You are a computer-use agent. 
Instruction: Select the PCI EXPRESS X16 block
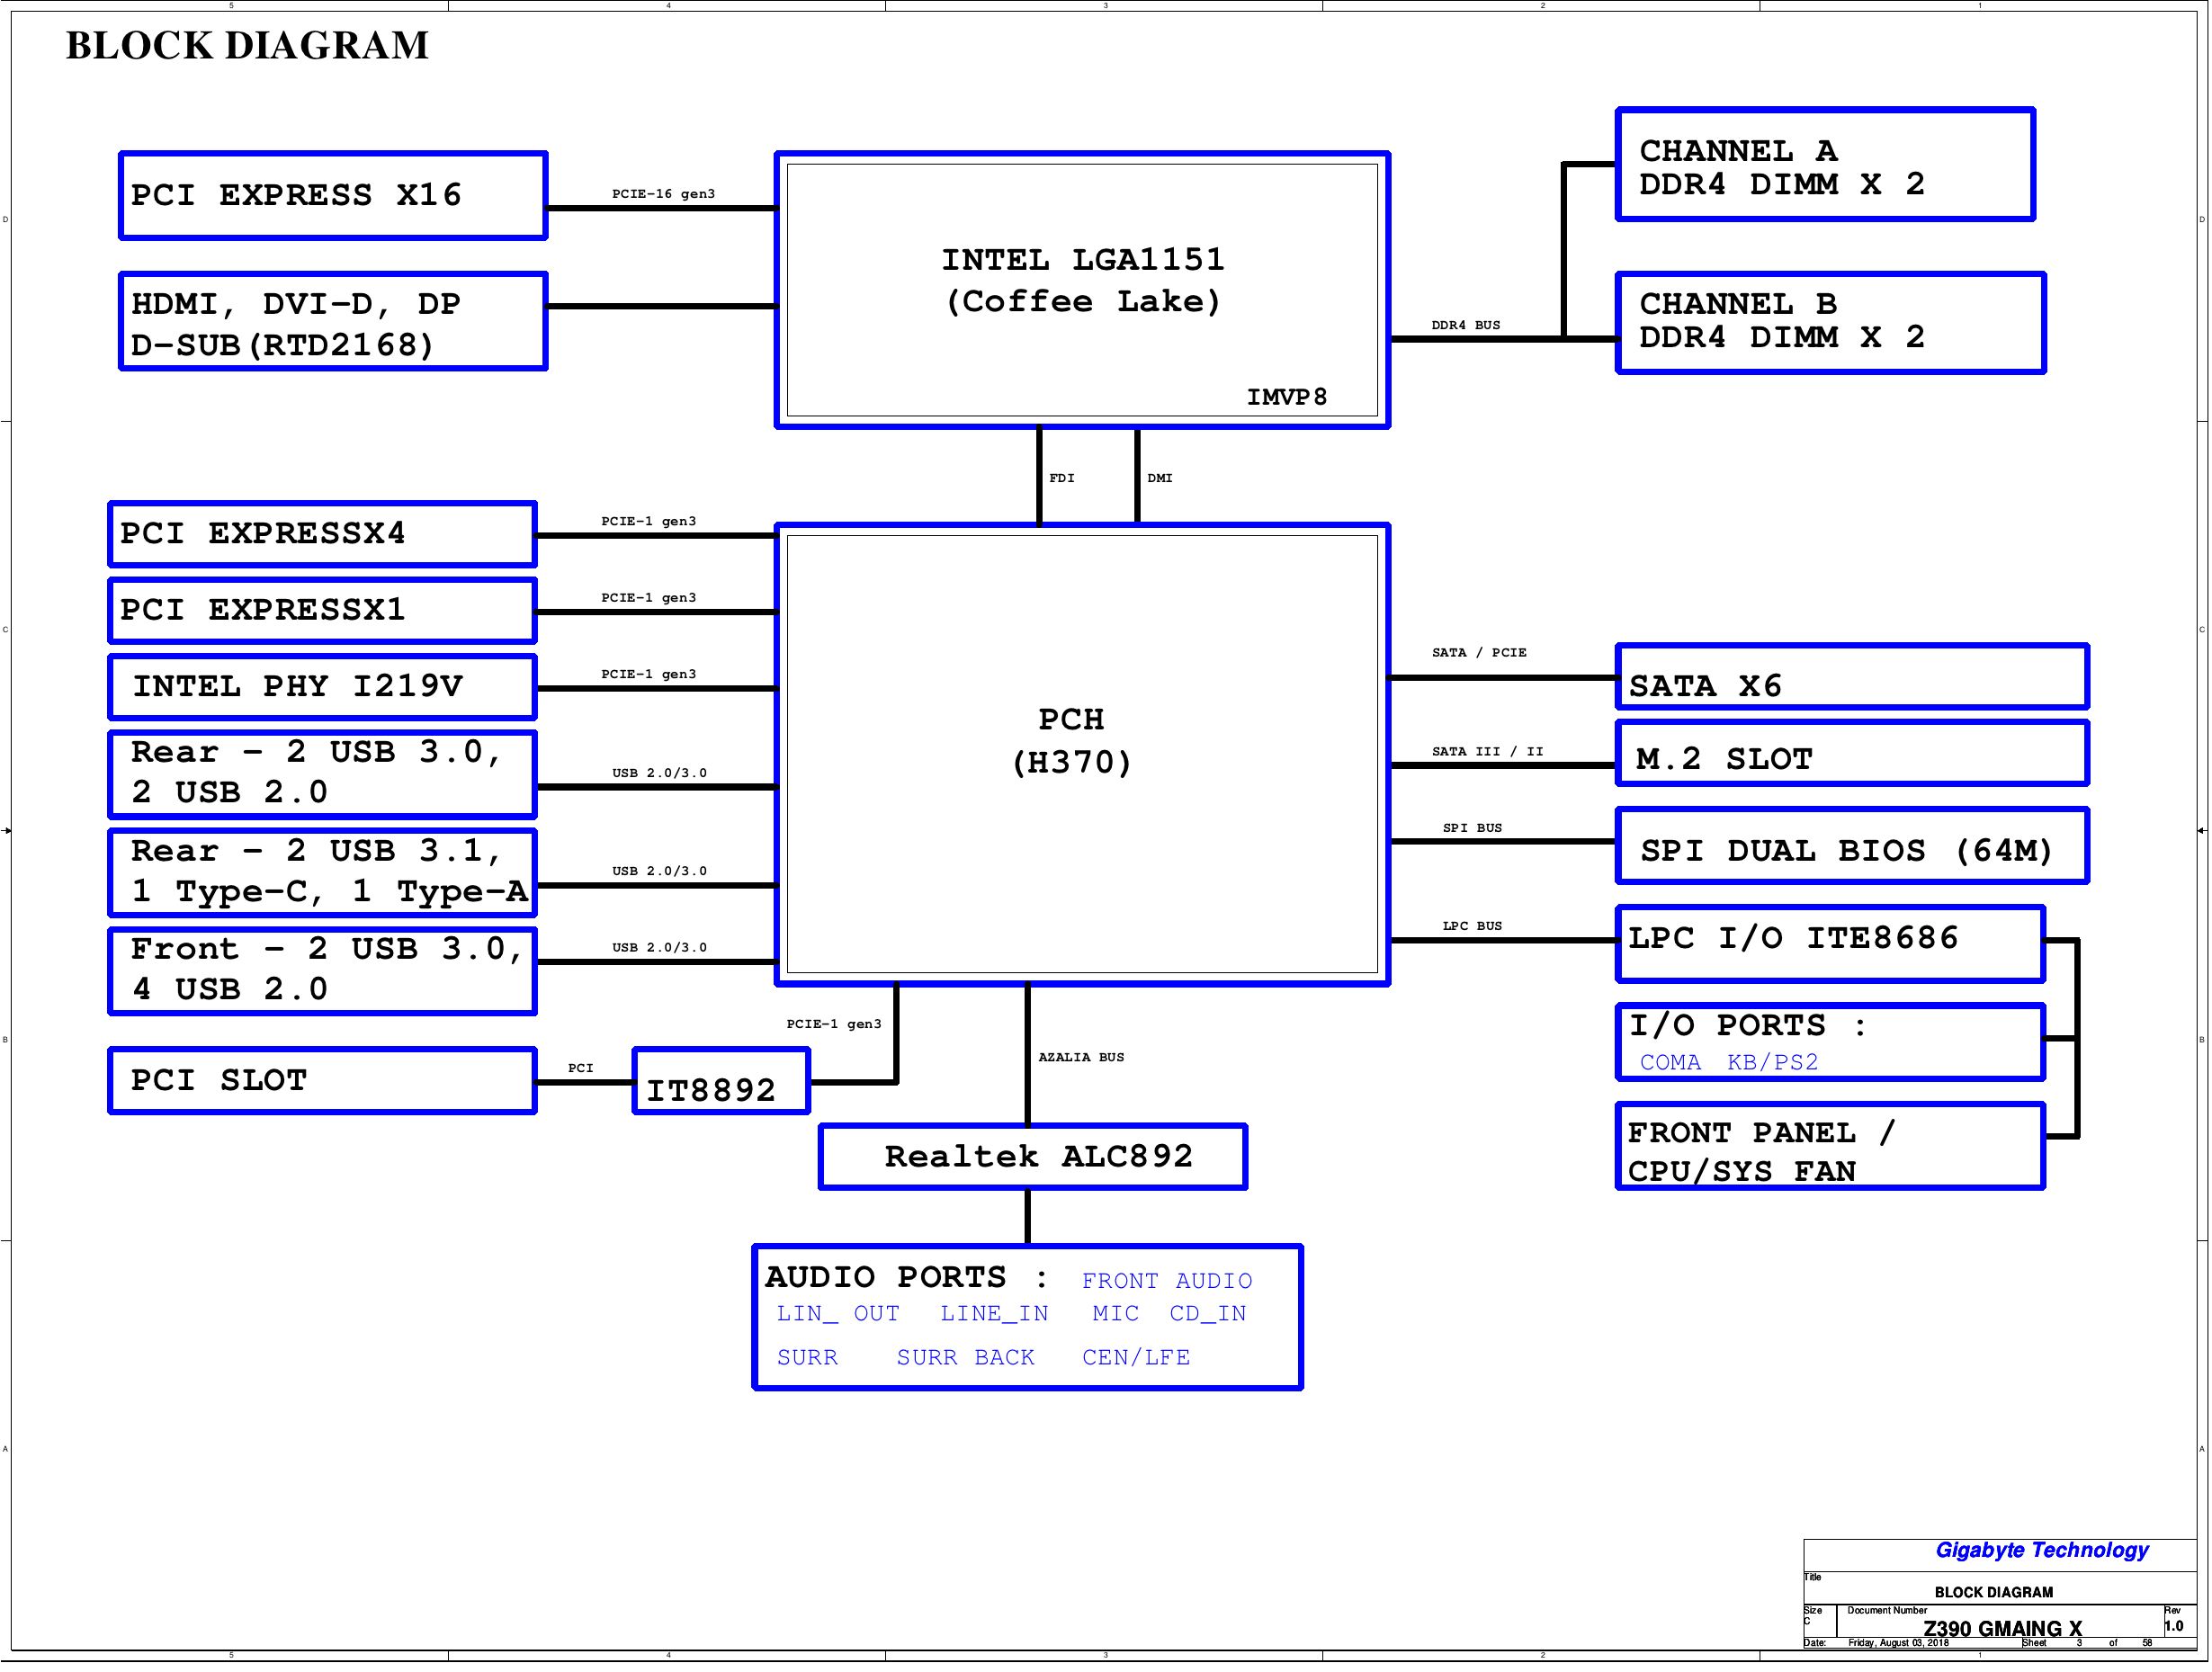(x=333, y=196)
